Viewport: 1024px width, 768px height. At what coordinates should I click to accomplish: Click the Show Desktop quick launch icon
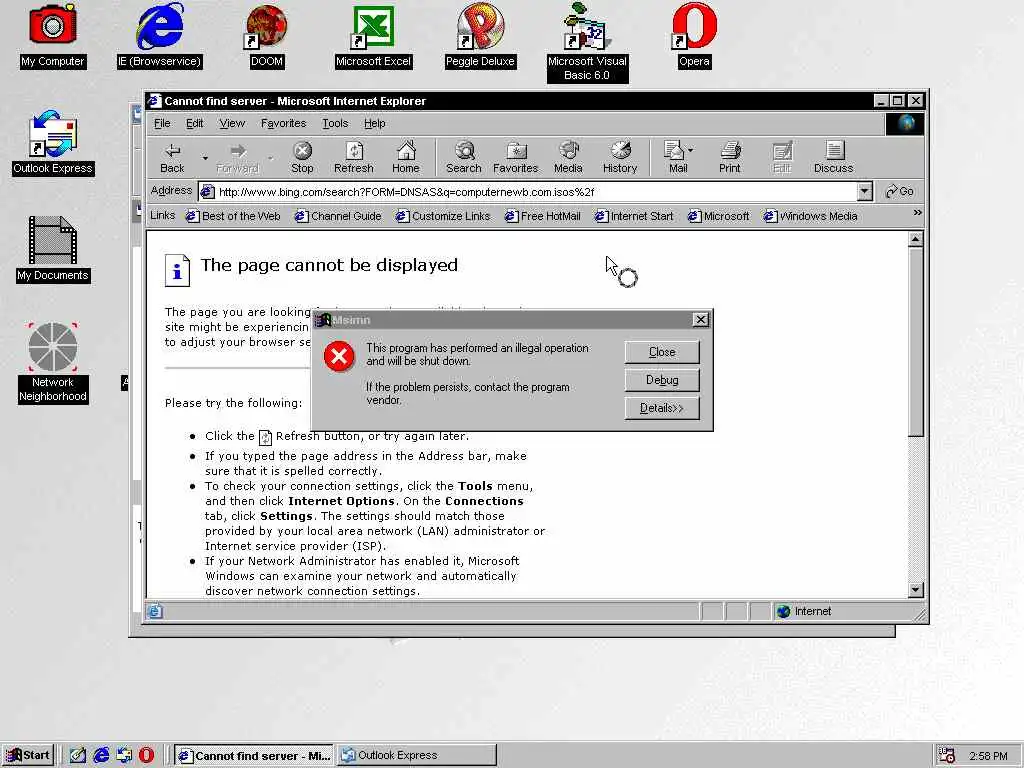(x=78, y=755)
